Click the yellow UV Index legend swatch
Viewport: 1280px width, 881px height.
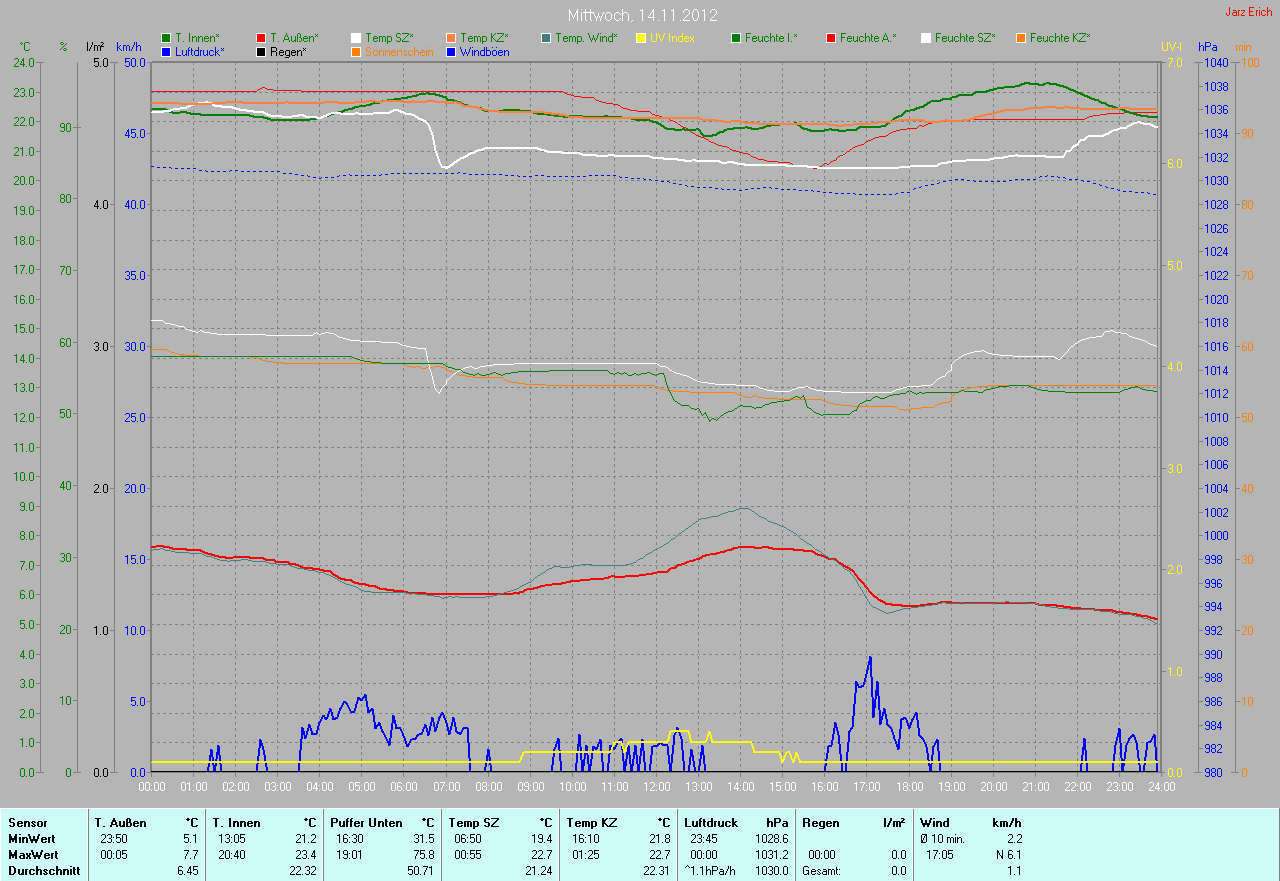click(x=641, y=38)
